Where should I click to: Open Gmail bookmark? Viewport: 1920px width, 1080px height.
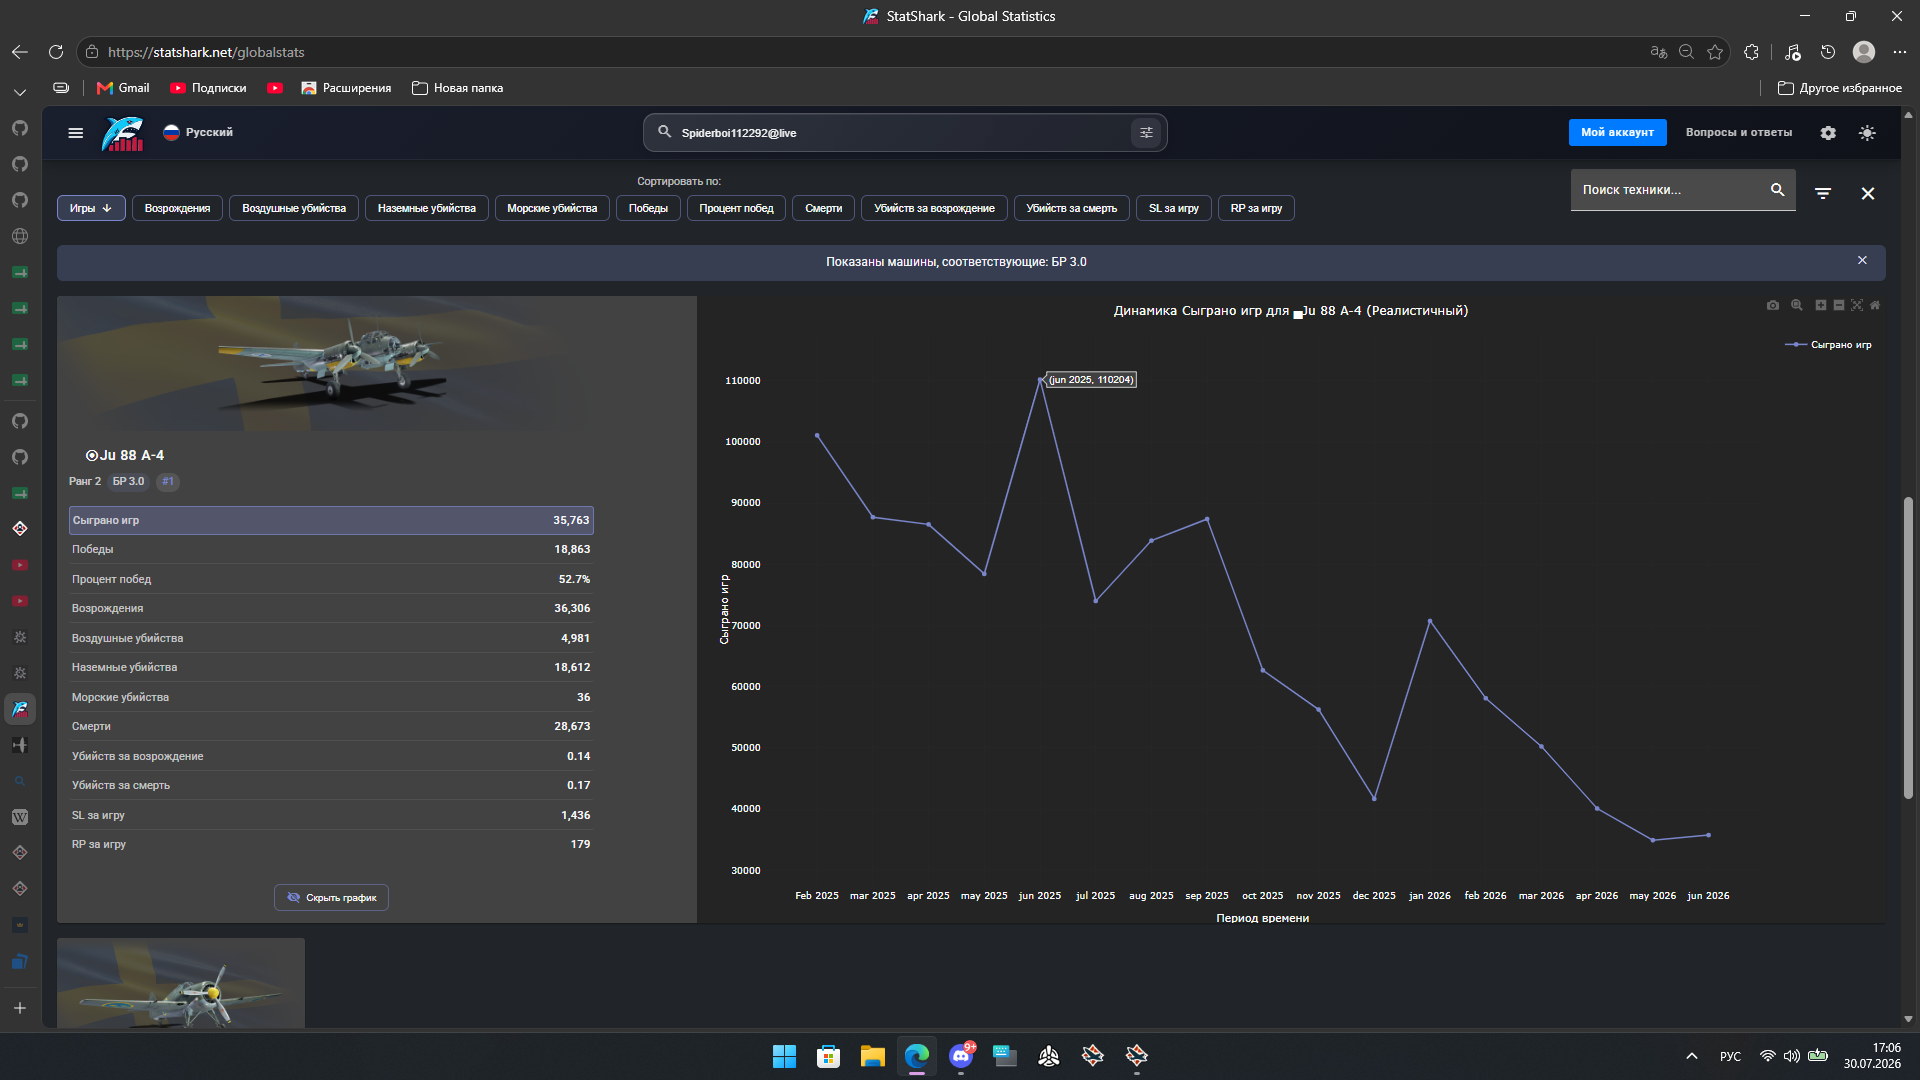tap(123, 88)
